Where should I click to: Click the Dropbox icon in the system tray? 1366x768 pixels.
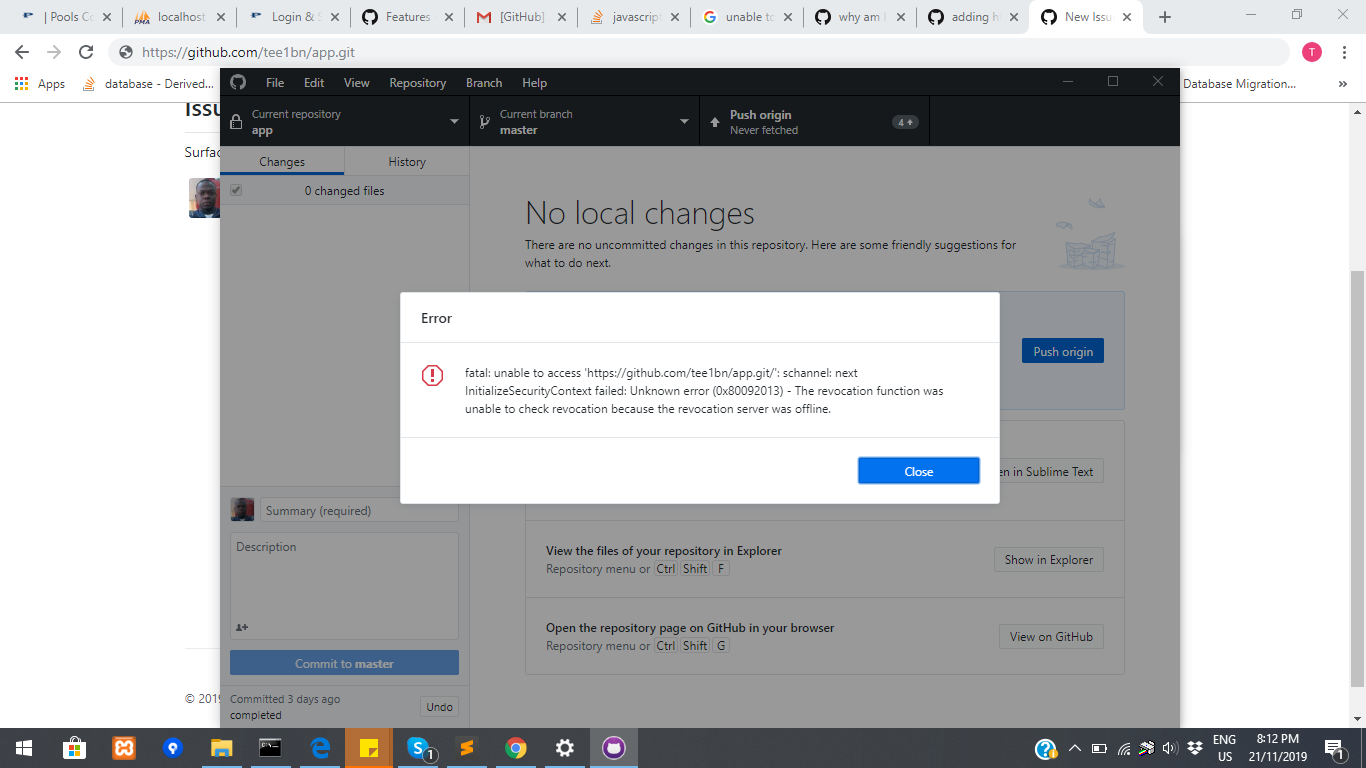pyautogui.click(x=1194, y=747)
